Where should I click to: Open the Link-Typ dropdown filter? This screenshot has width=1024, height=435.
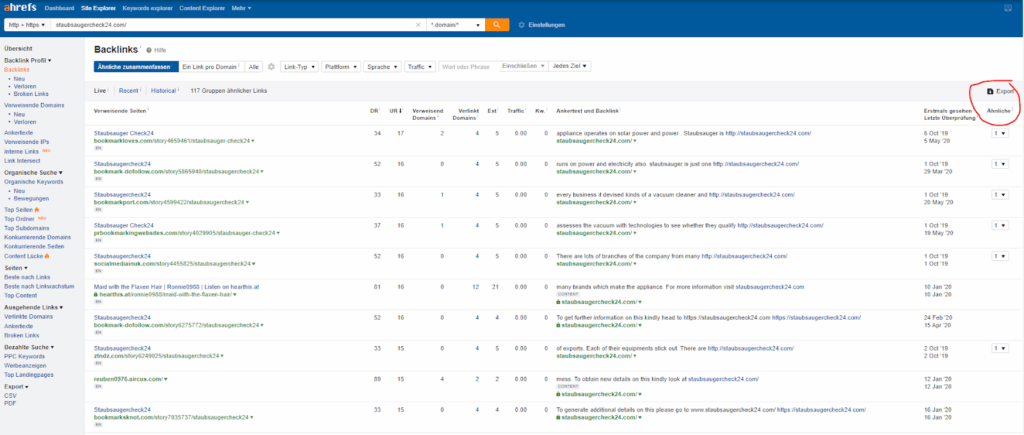click(x=299, y=67)
